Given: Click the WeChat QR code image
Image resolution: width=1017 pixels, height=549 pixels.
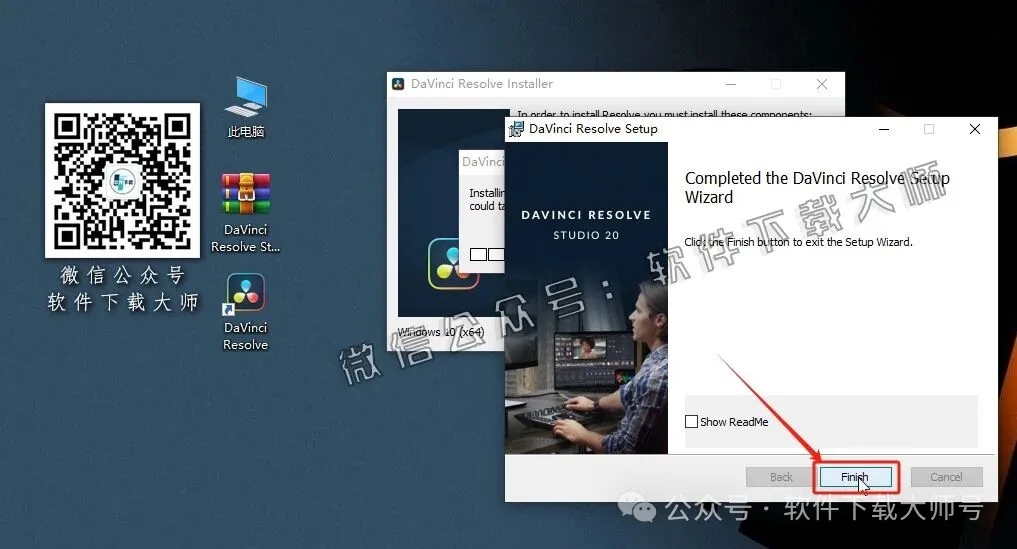Looking at the screenshot, I should pos(122,180).
